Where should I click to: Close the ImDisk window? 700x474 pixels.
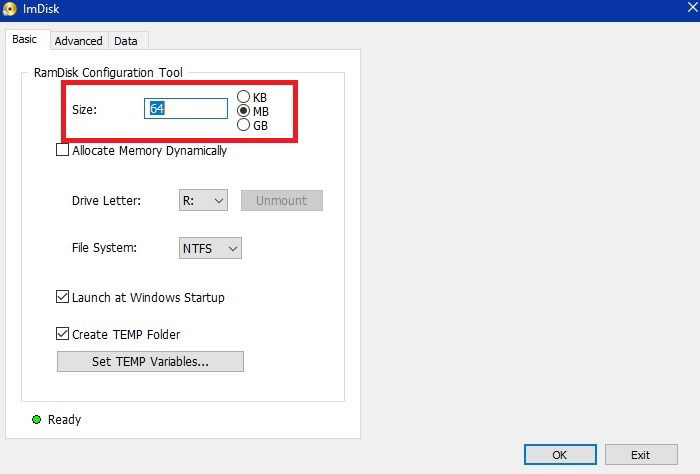point(693,7)
